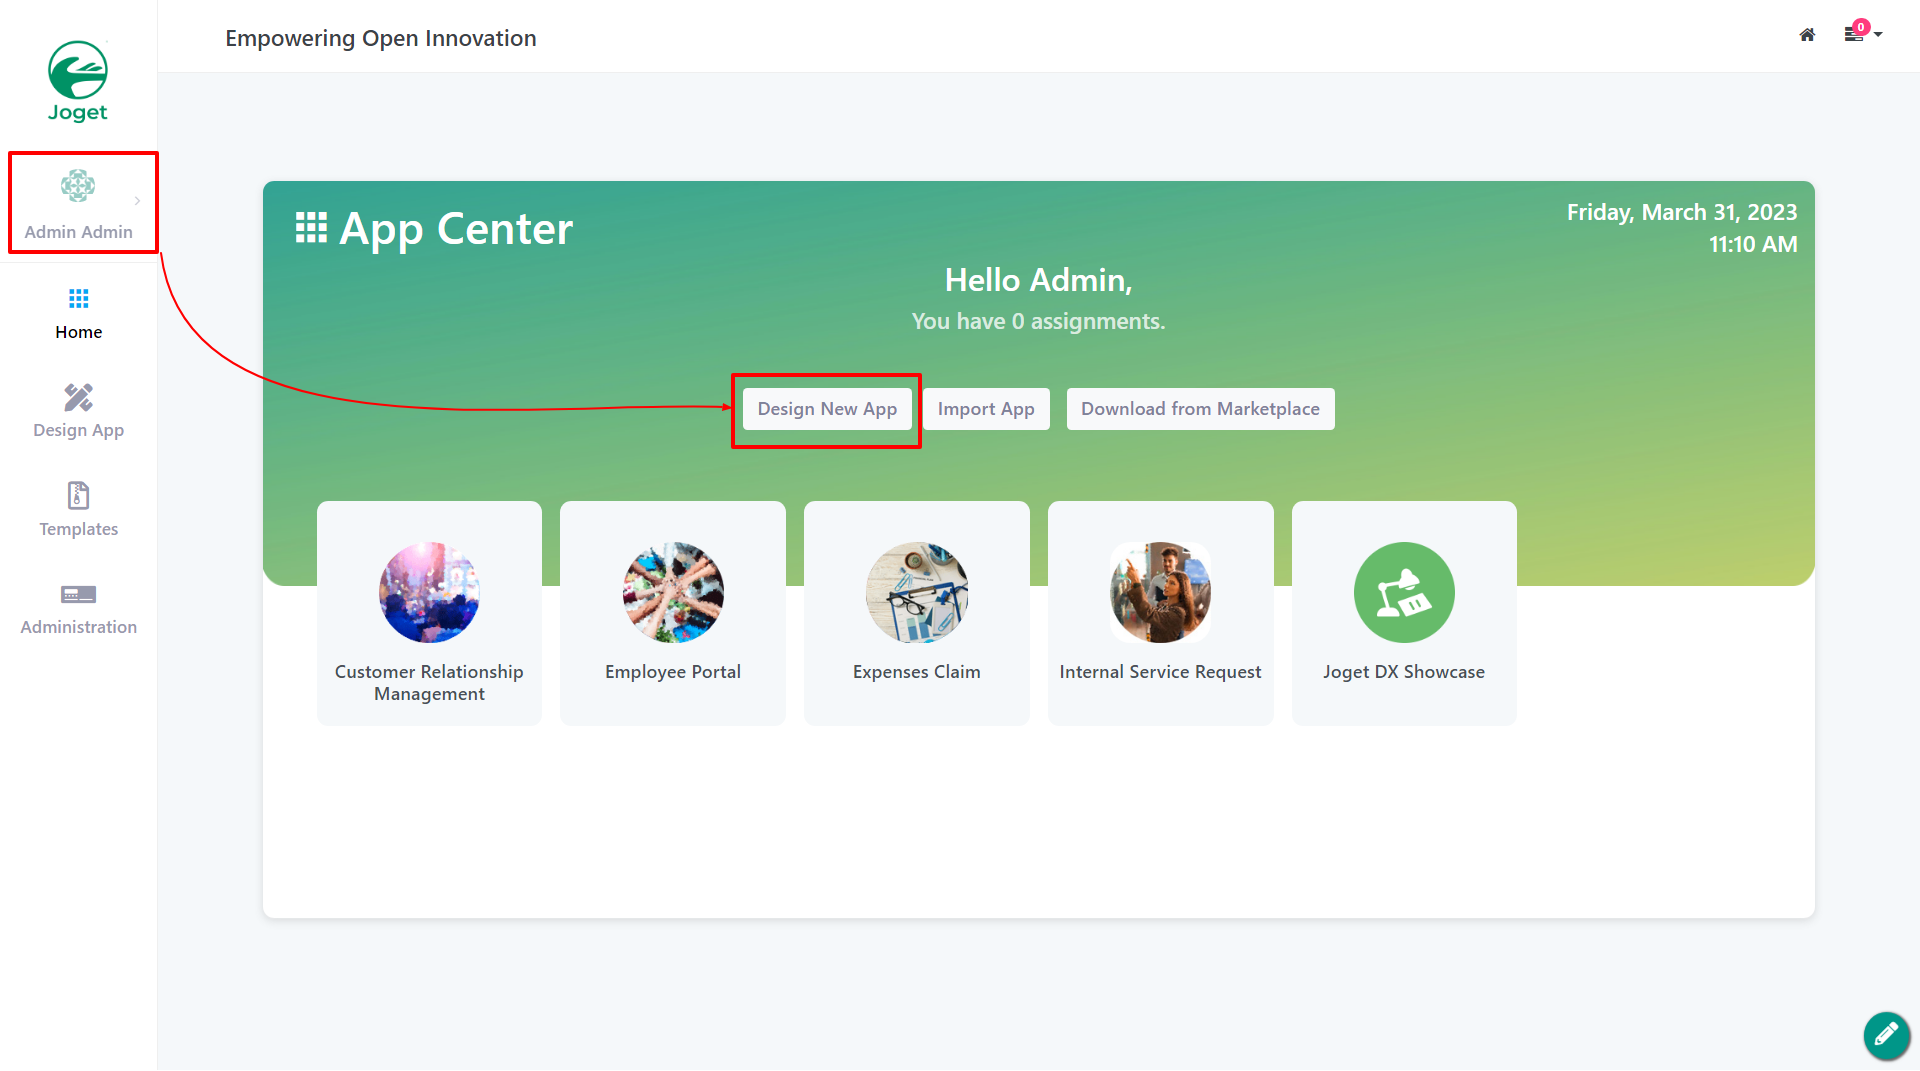Click the '11:10 AM' time text
This screenshot has height=1071, width=1920.
(1753, 244)
